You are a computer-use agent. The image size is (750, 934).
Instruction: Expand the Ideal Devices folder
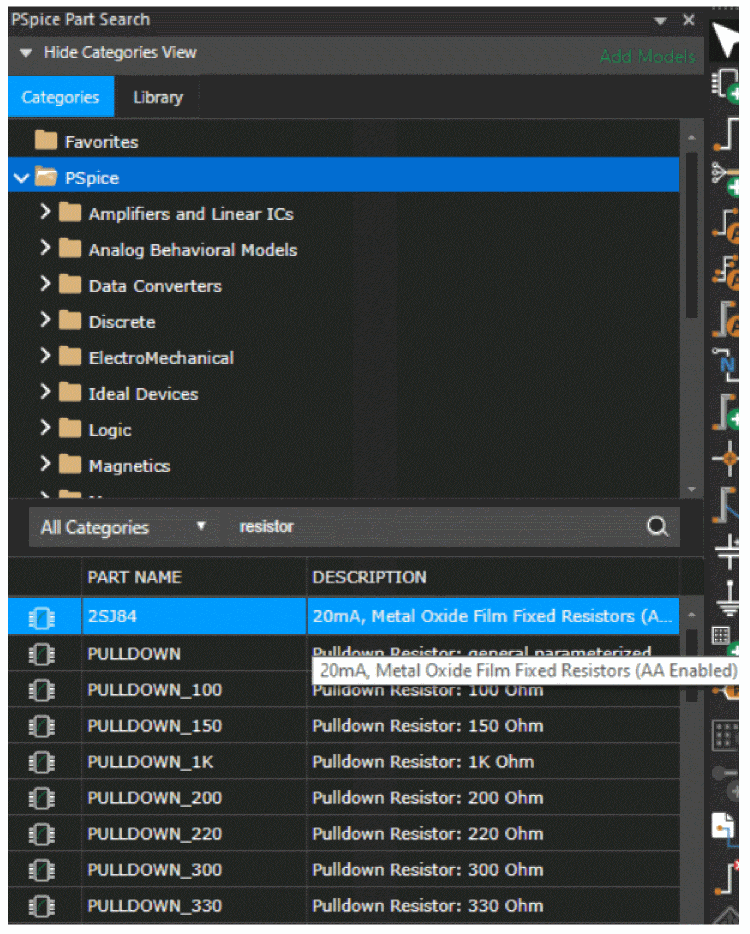point(45,391)
